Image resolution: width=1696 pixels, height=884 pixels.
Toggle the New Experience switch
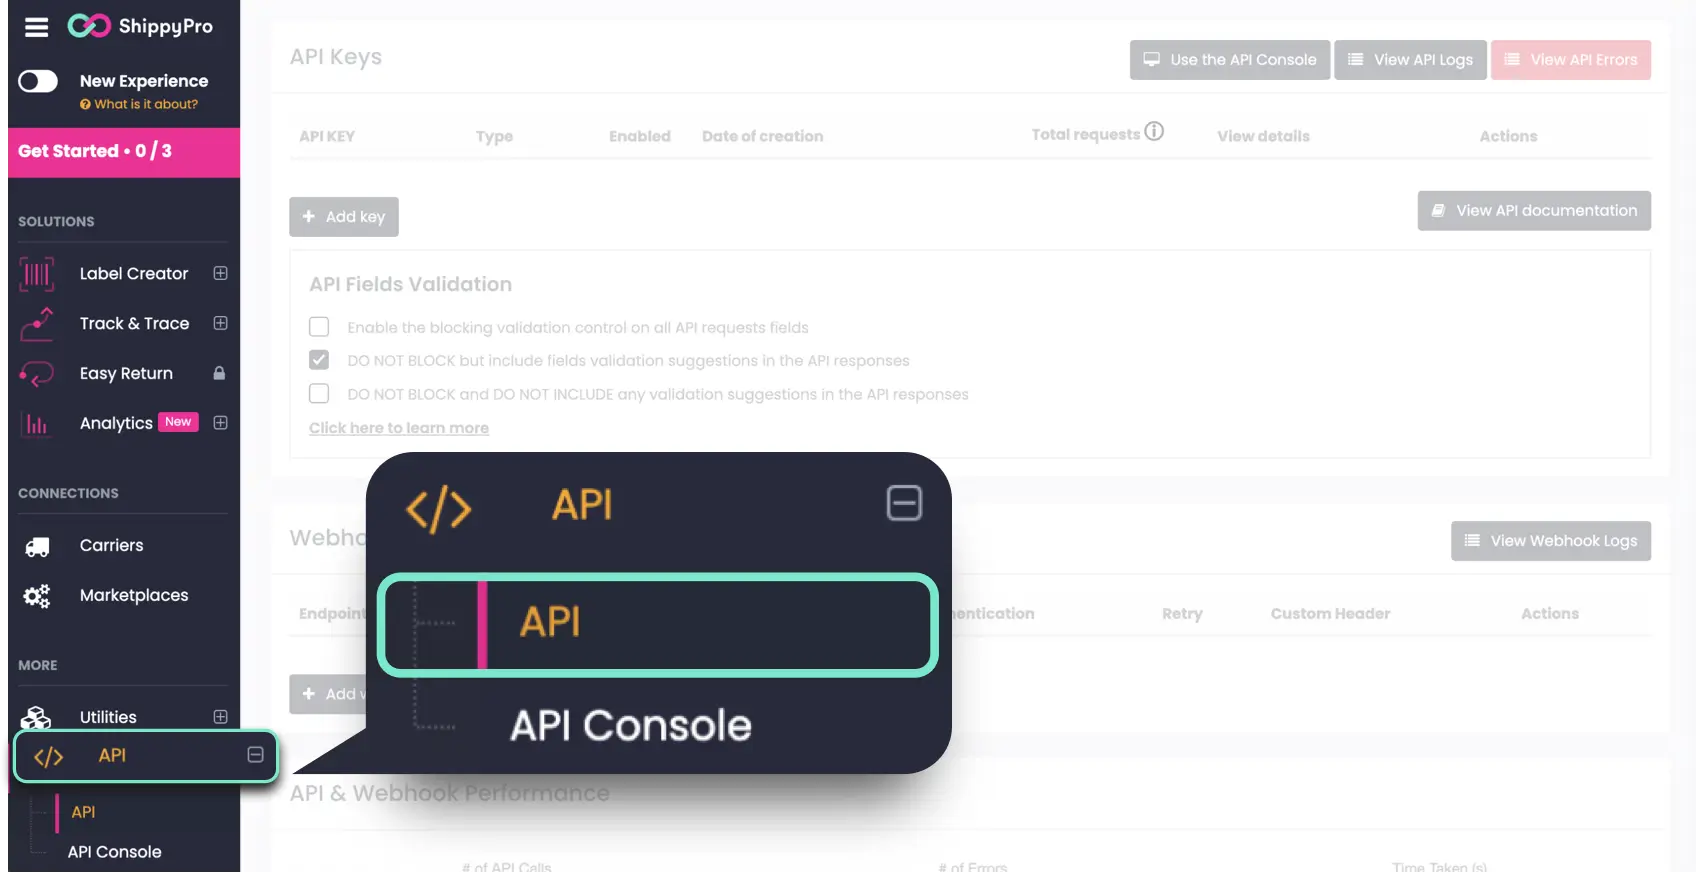pos(38,81)
